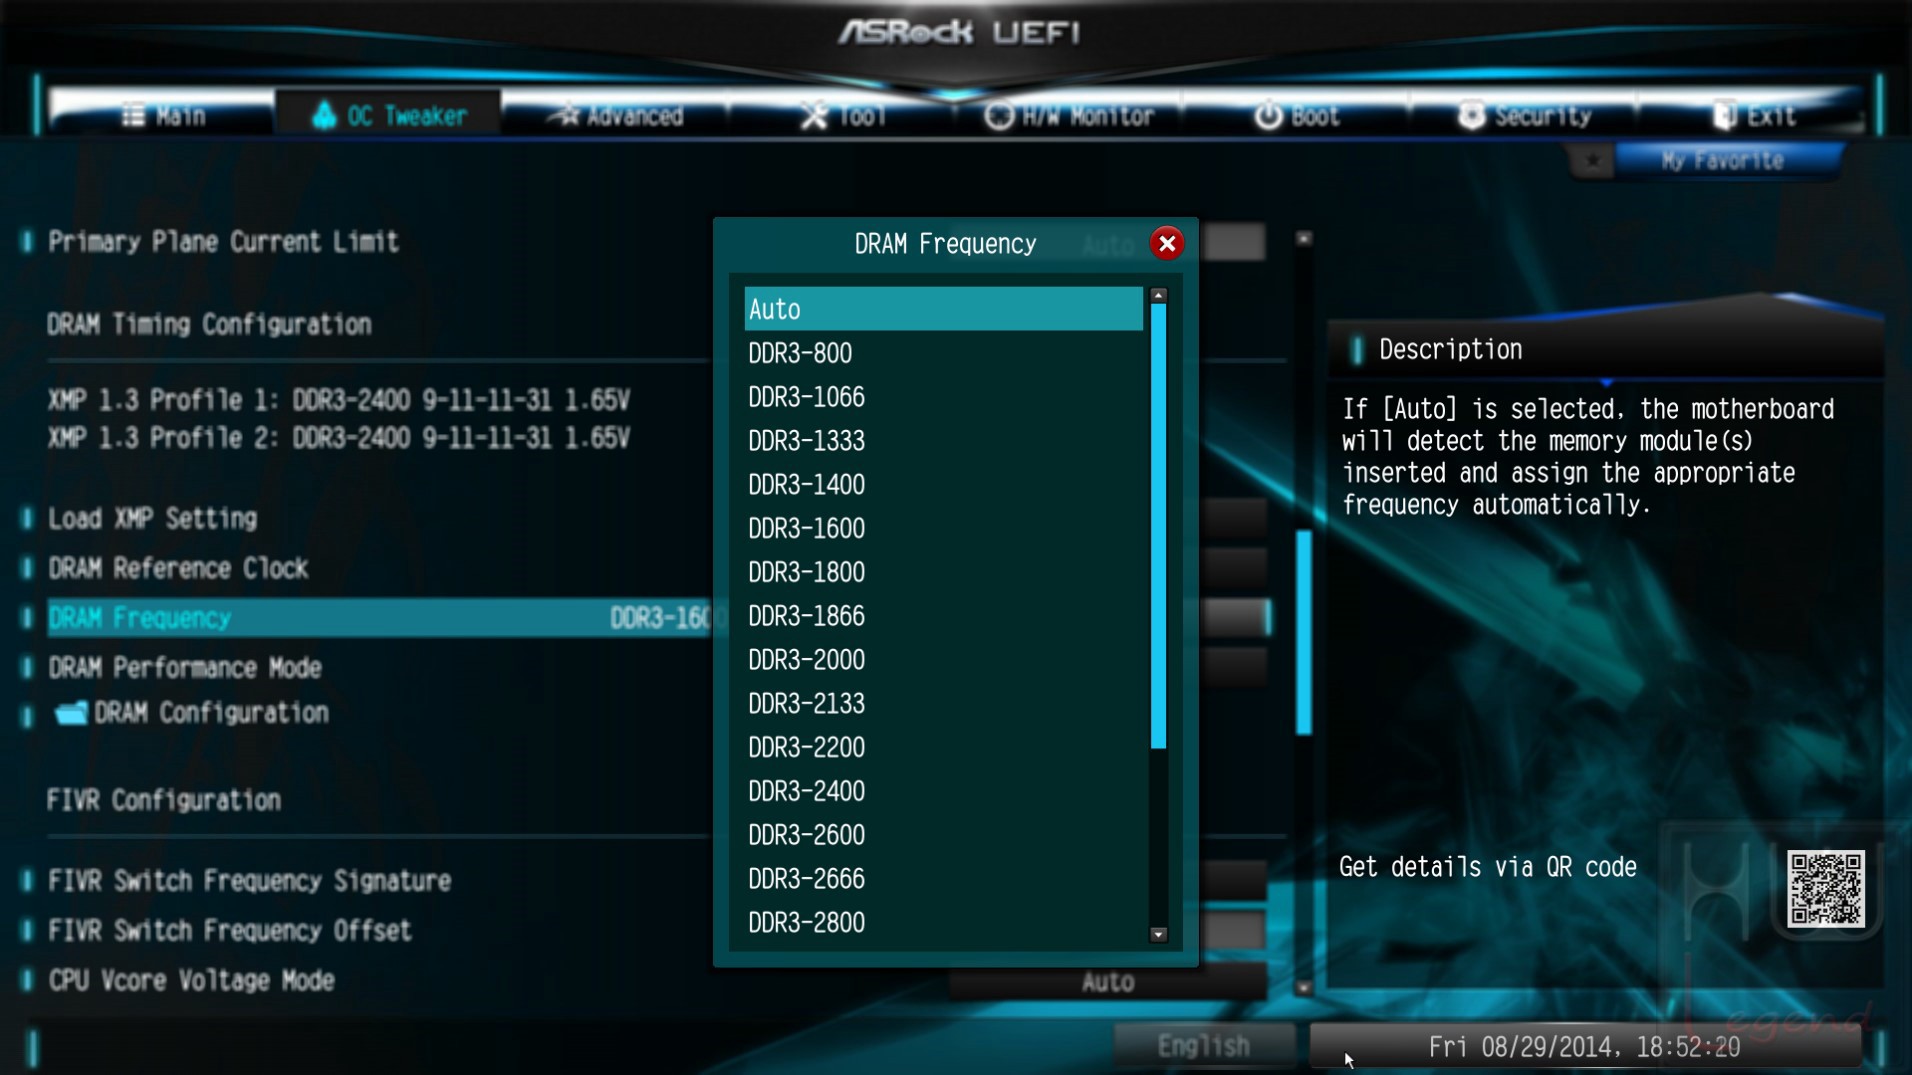Click the Tool wrench icon
This screenshot has height=1075, width=1912.
tap(813, 116)
